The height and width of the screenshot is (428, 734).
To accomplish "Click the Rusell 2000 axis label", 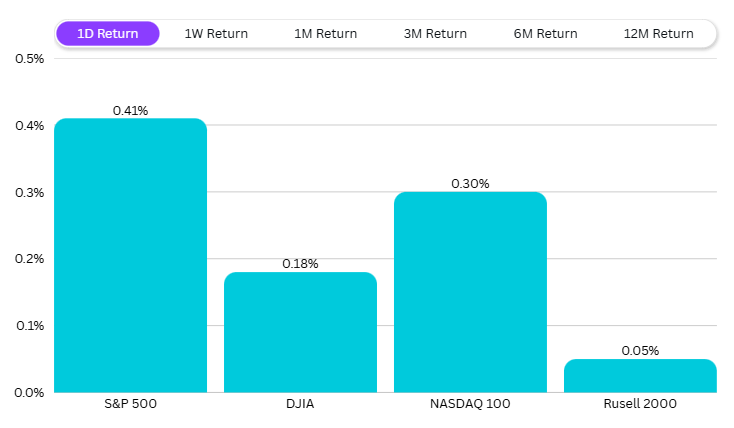I will point(640,404).
